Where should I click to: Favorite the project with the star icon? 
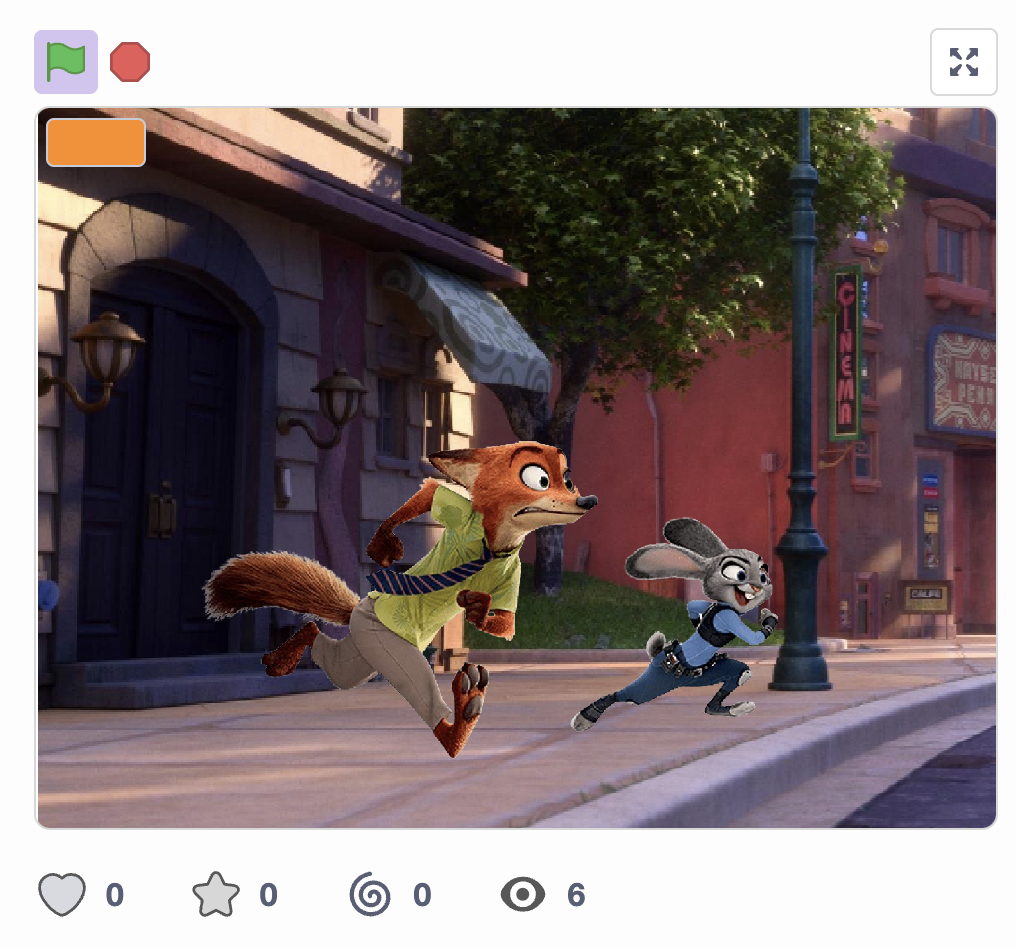216,894
